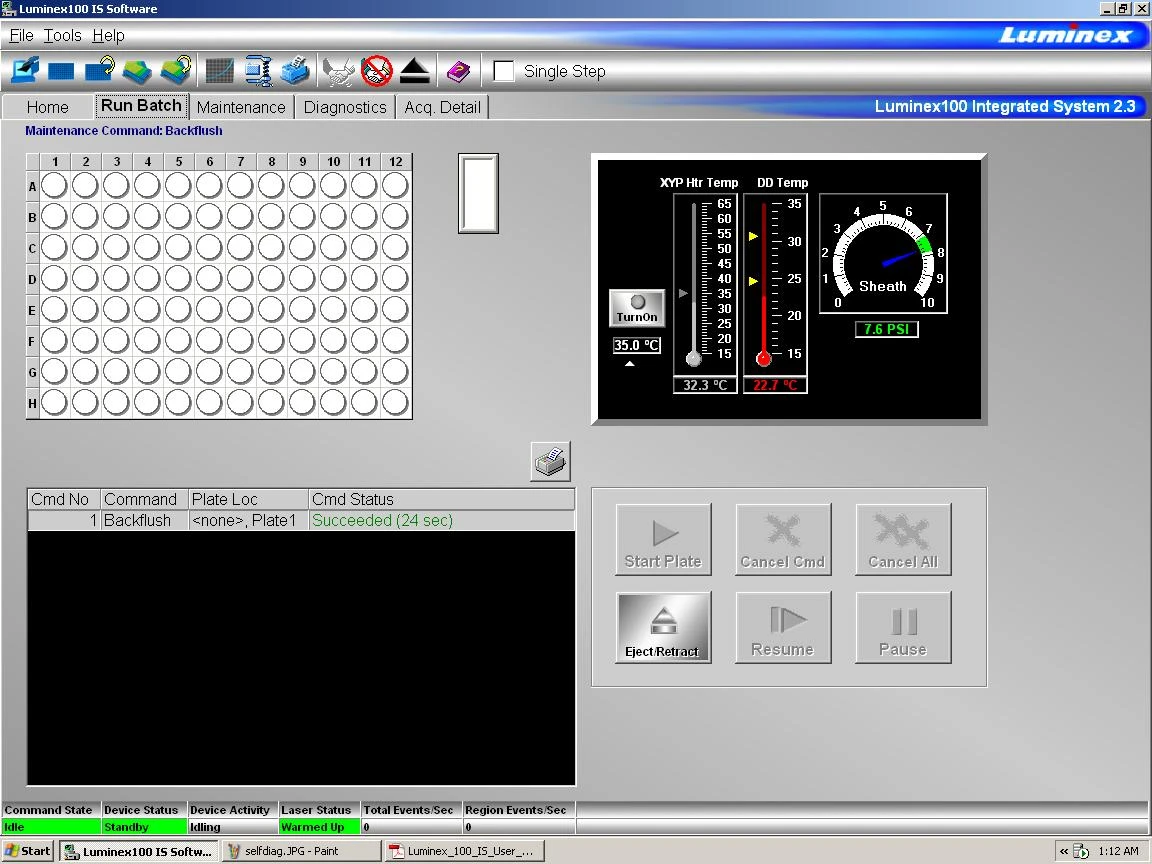The image size is (1152, 864).
Task: Click the Warmed Up laser status indicator
Action: (320, 827)
